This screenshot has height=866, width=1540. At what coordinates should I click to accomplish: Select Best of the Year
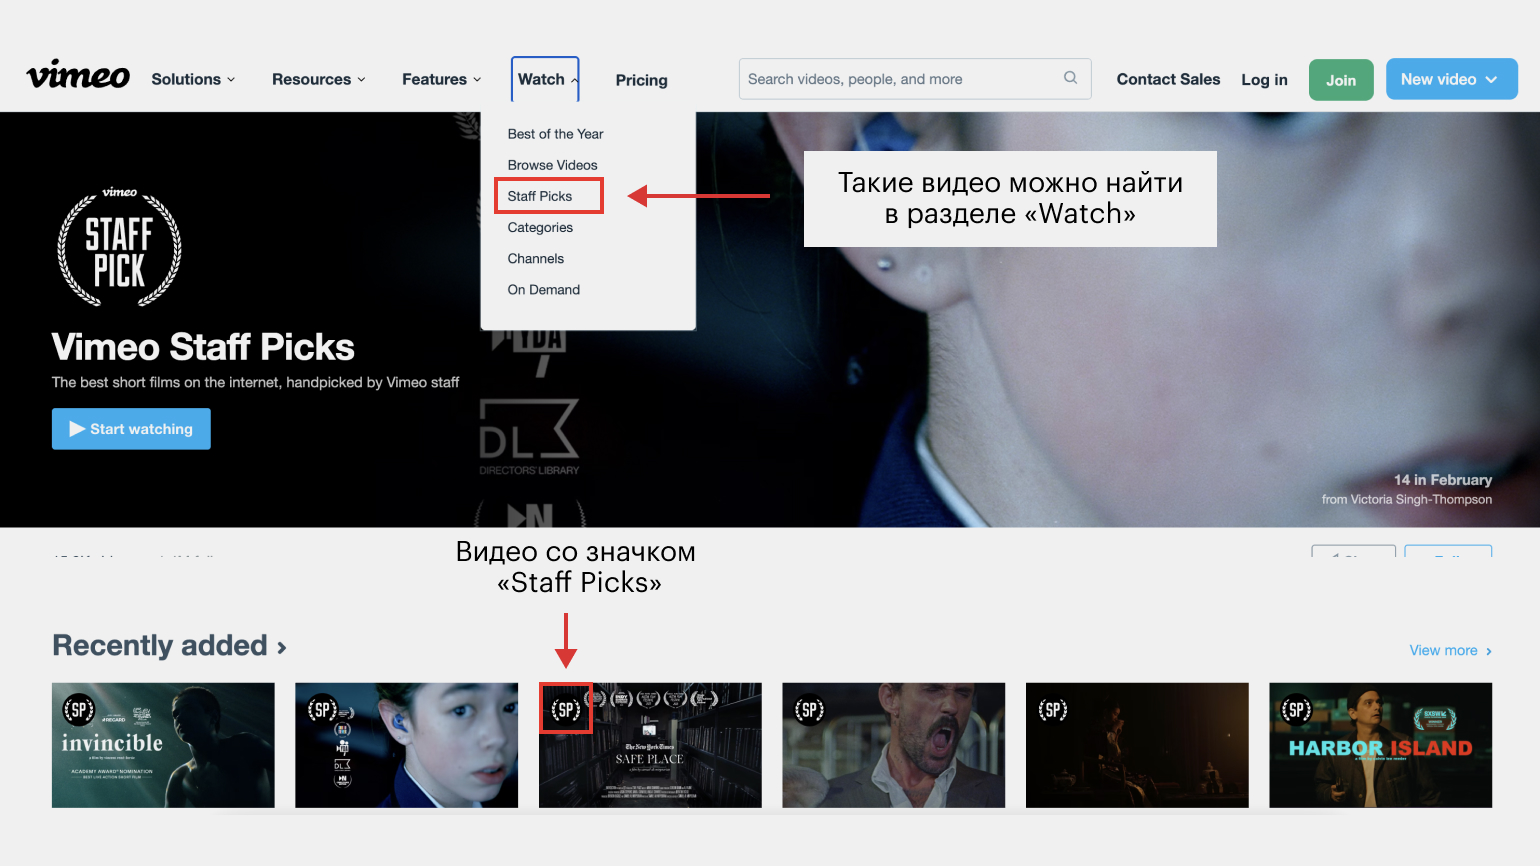click(x=555, y=134)
